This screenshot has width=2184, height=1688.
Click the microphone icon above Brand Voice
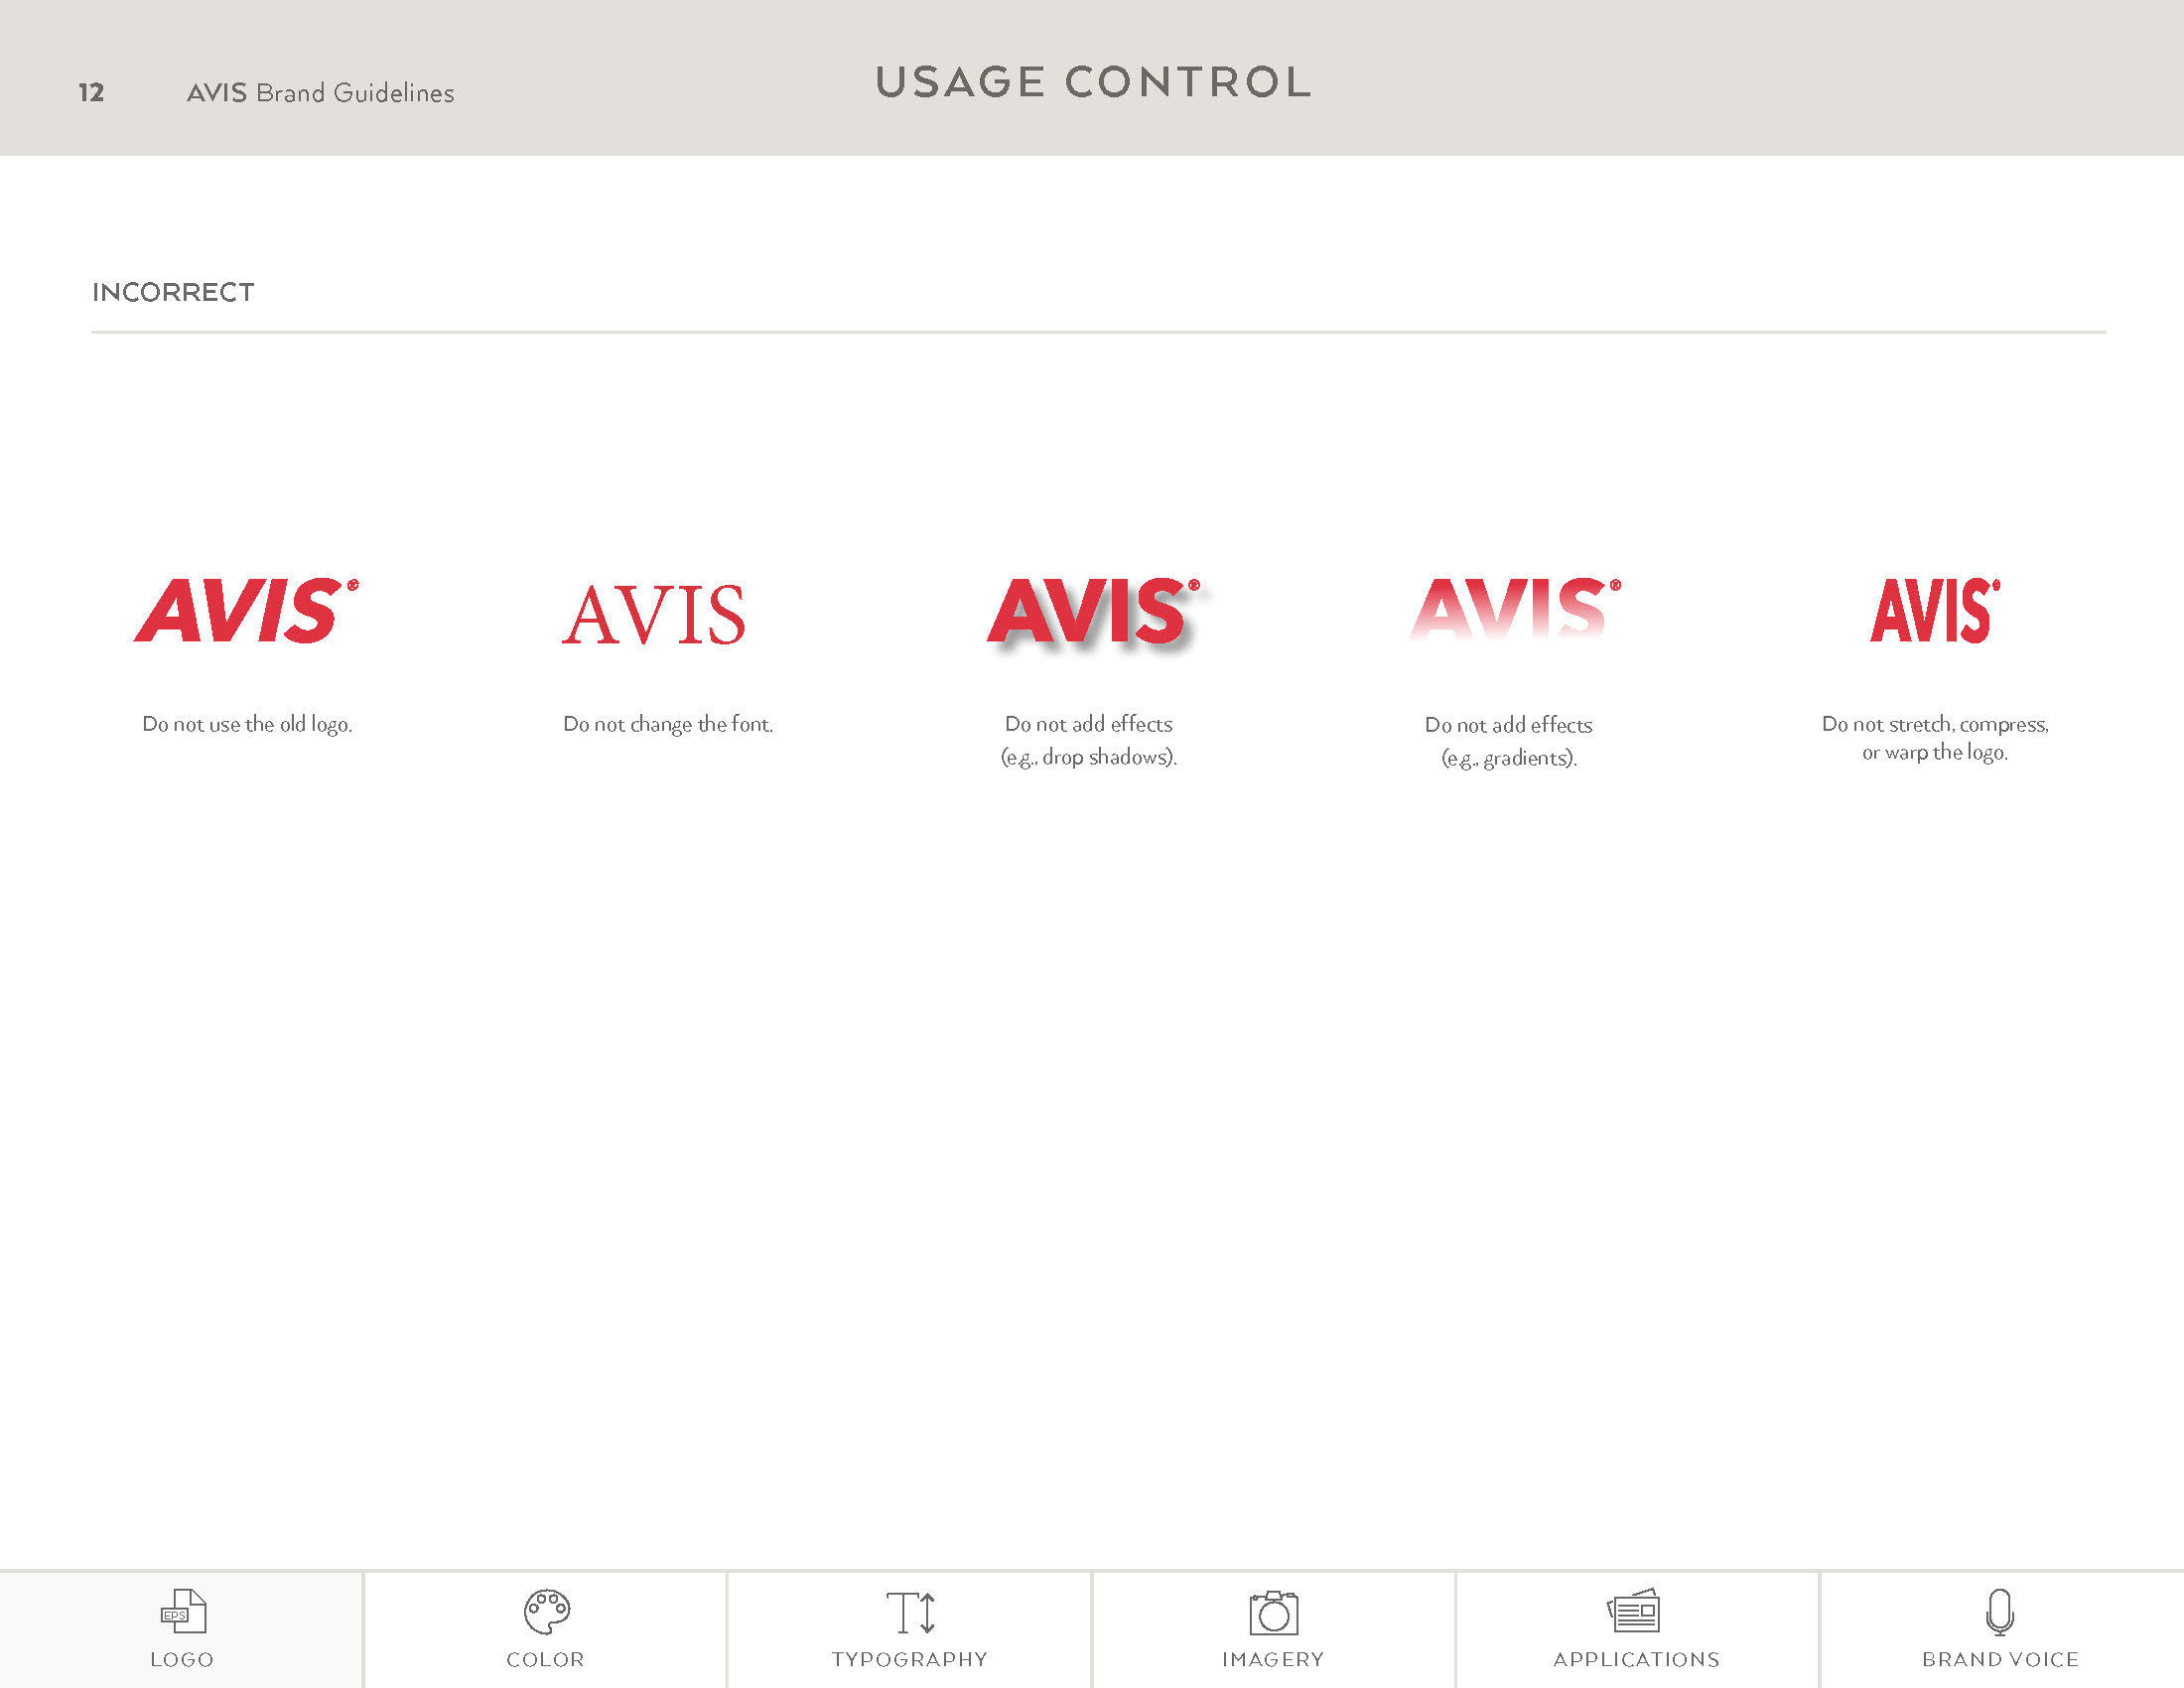[2000, 1612]
